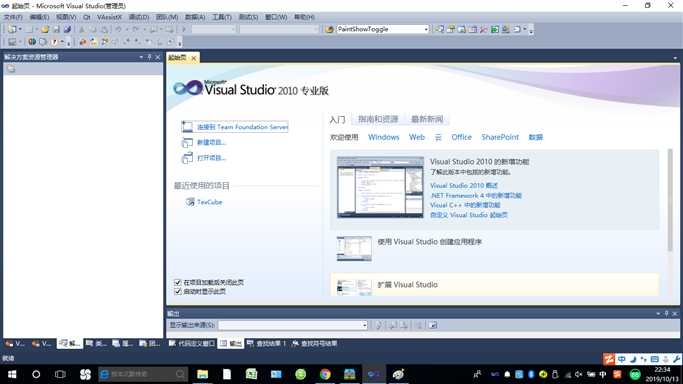Viewport: 683px width, 384px height.
Task: Select the Web category link
Action: point(416,137)
